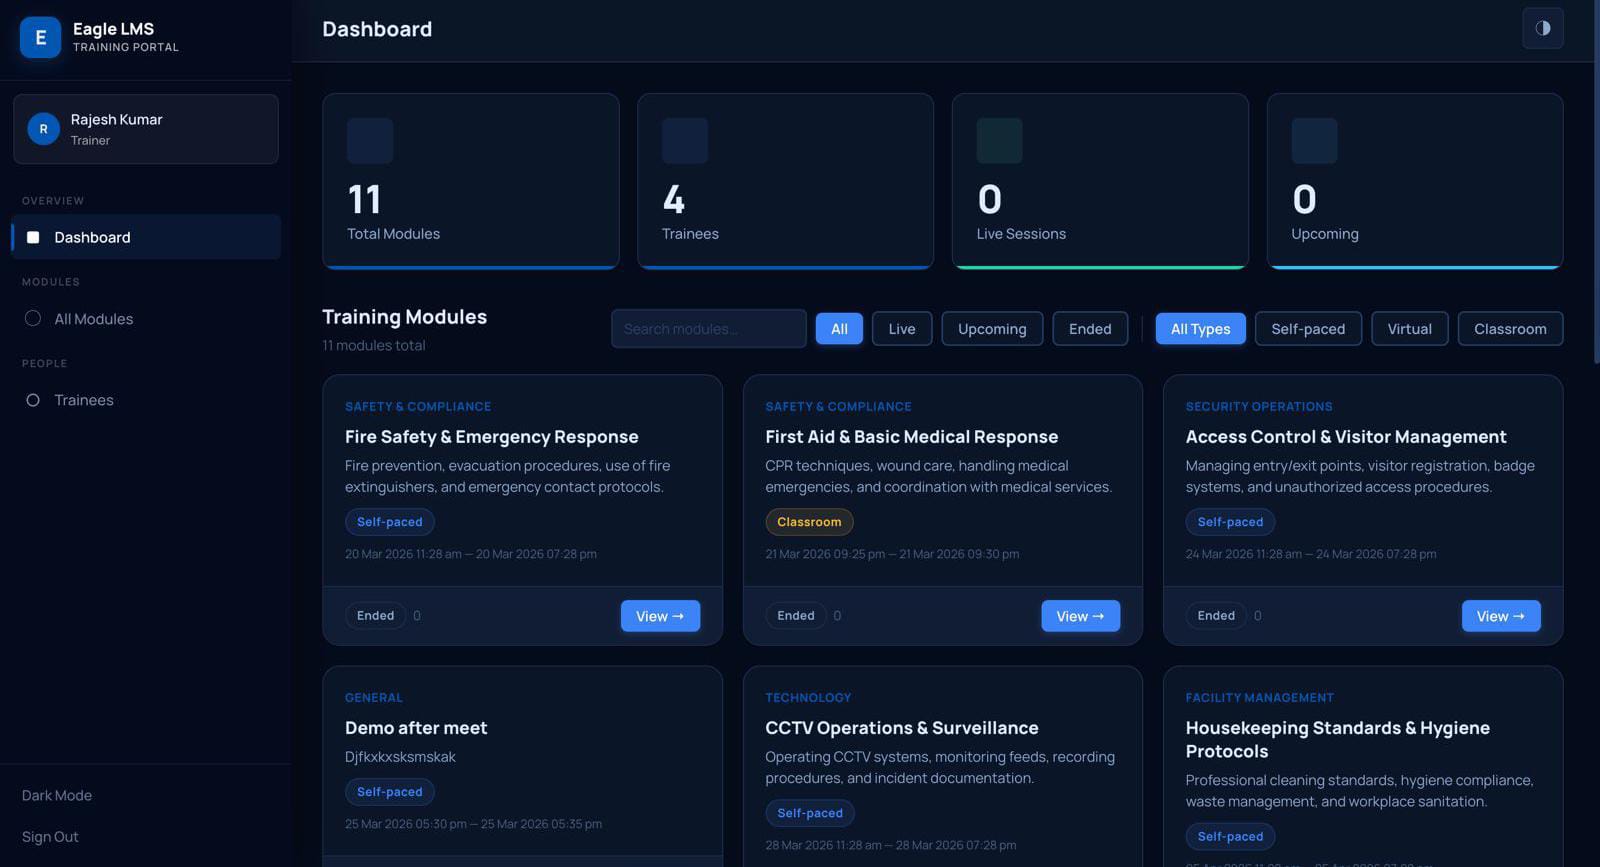Click Rajesh Kumar's avatar icon
This screenshot has width=1600, height=867.
tap(43, 129)
